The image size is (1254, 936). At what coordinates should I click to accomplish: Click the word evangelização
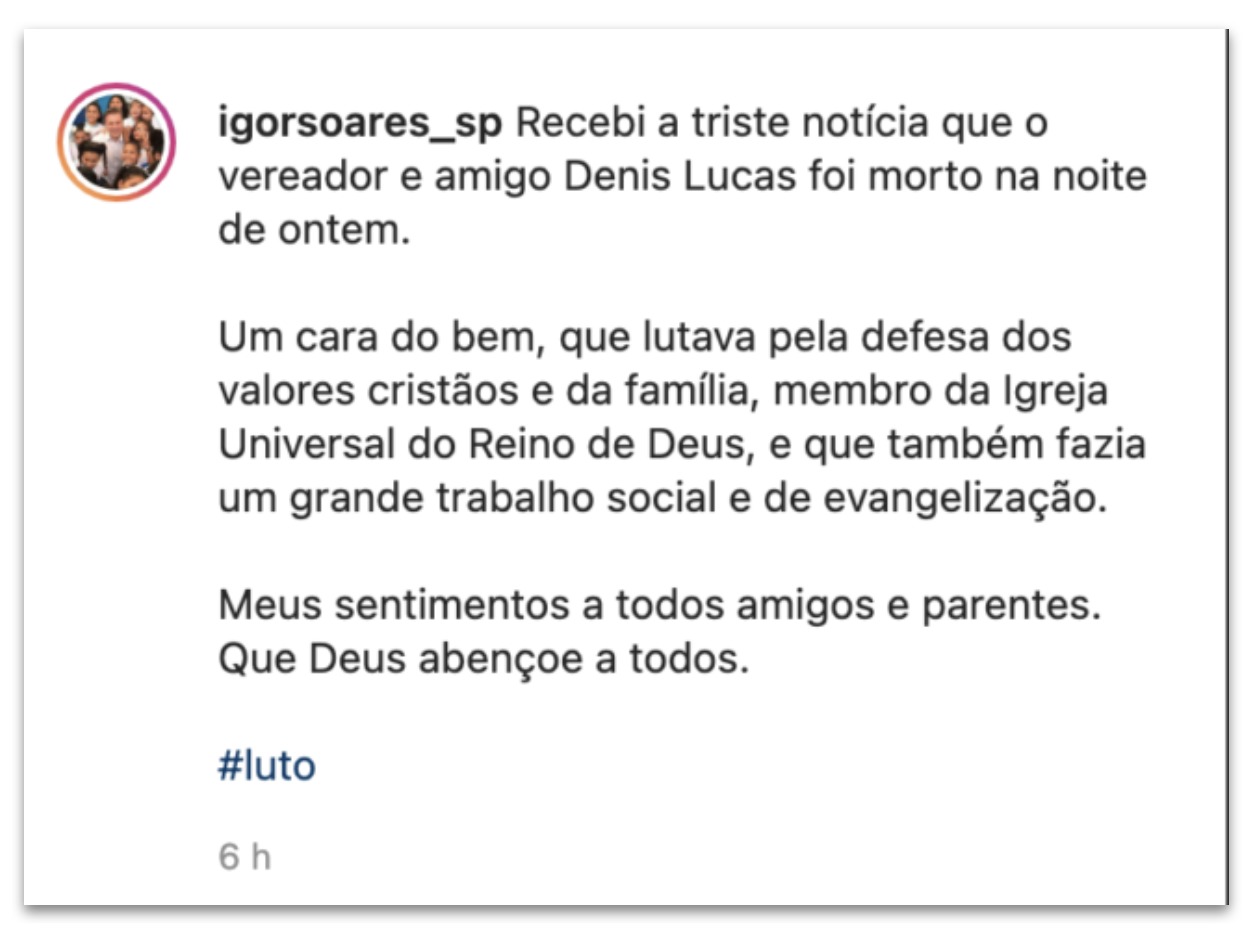[967, 498]
